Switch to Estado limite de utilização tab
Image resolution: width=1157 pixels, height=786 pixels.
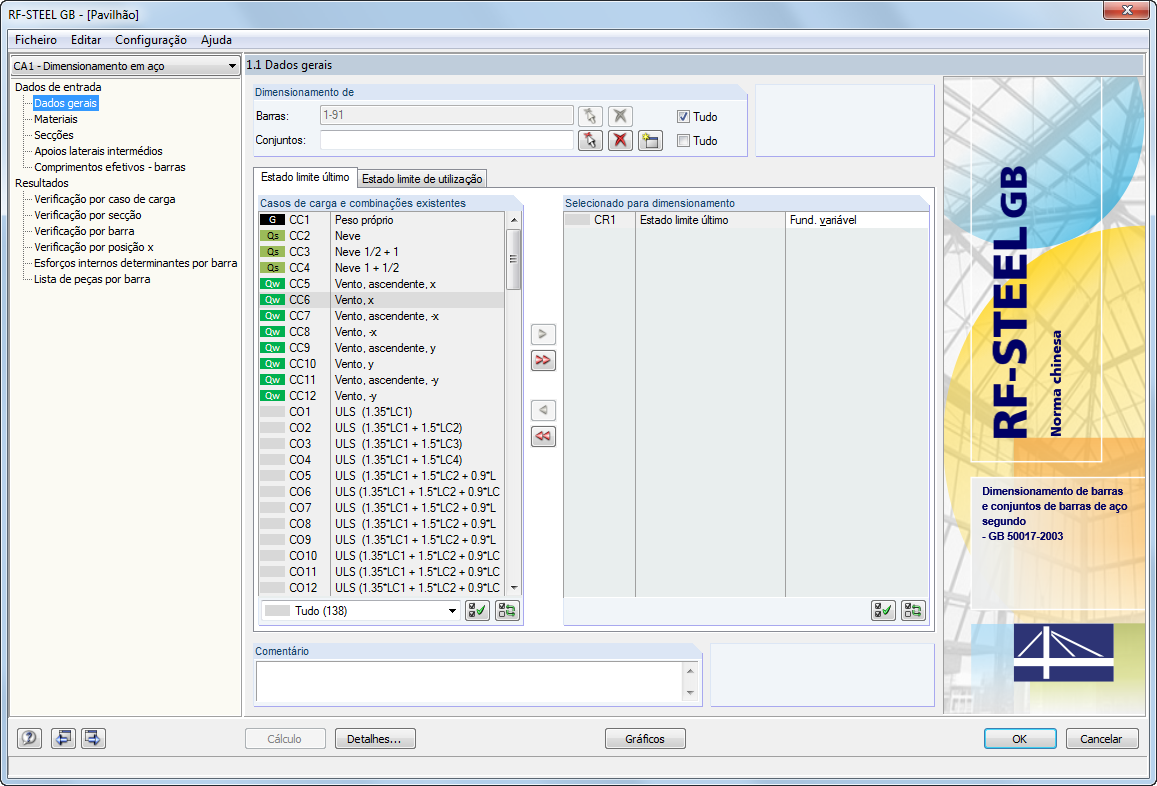tap(422, 179)
